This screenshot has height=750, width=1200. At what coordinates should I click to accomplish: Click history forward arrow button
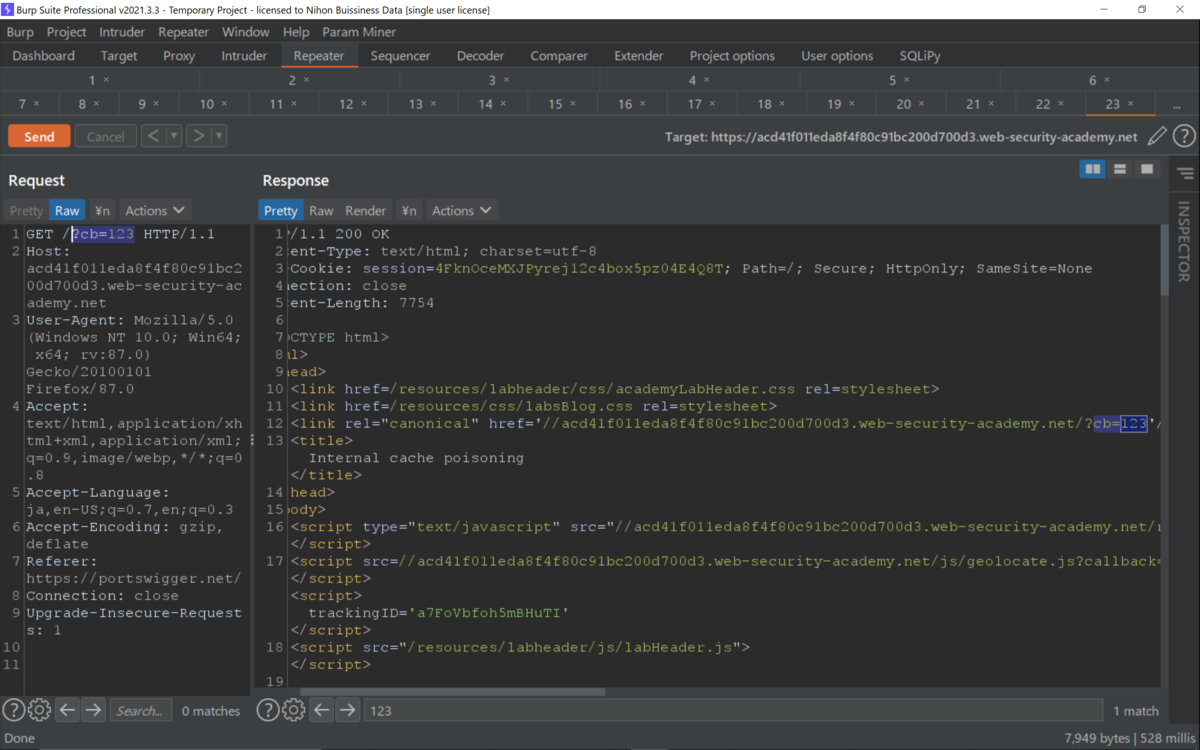coord(198,136)
